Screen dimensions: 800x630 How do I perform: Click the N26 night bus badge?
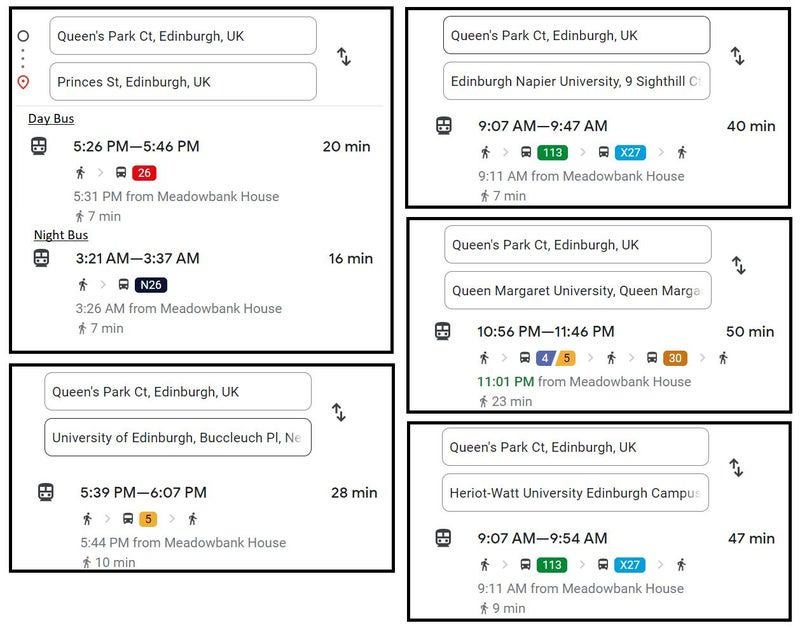tap(150, 285)
